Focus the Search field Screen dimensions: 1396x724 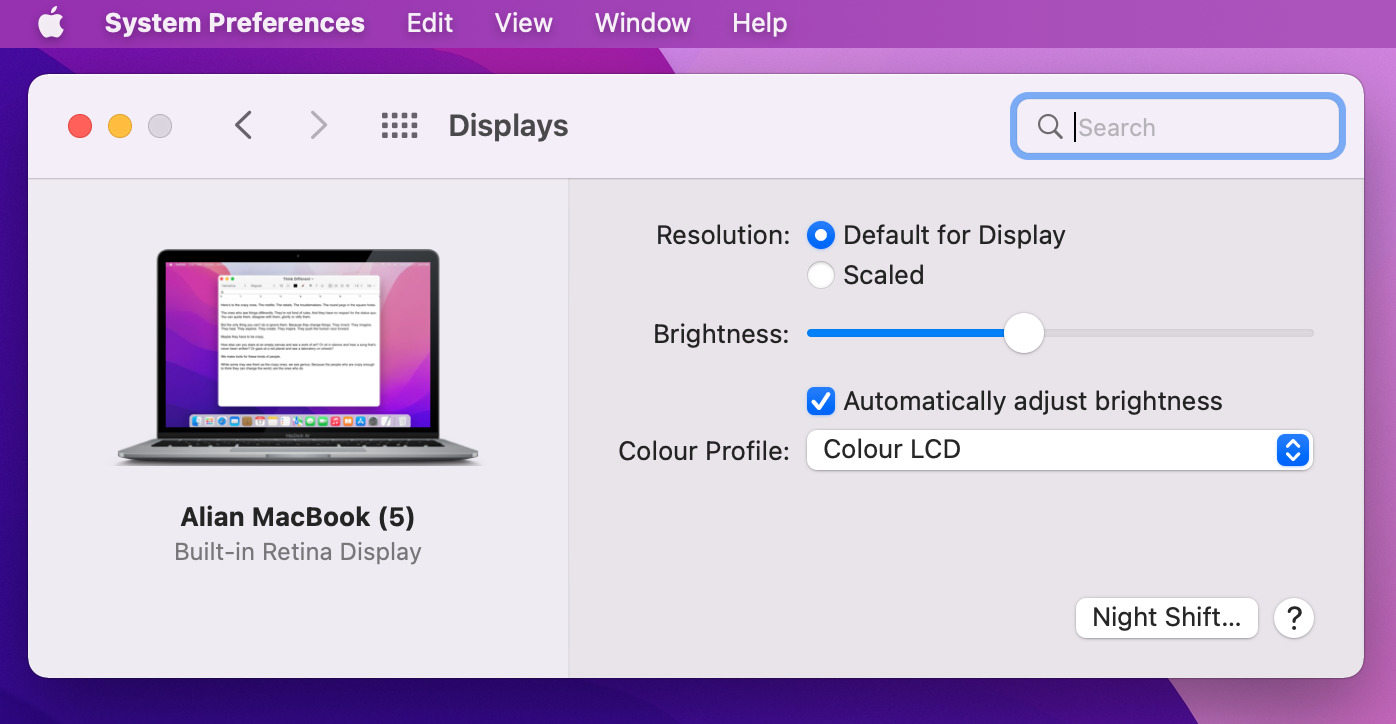click(x=1178, y=127)
